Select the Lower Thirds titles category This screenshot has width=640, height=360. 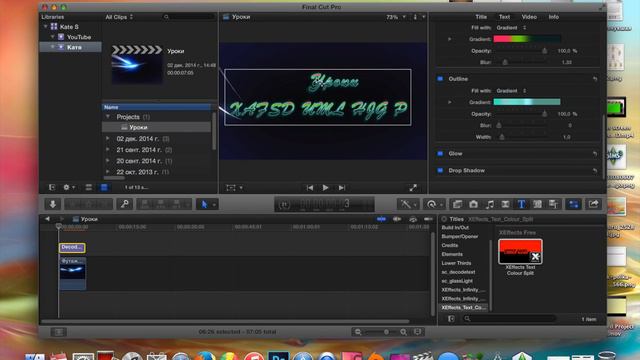[x=456, y=263]
